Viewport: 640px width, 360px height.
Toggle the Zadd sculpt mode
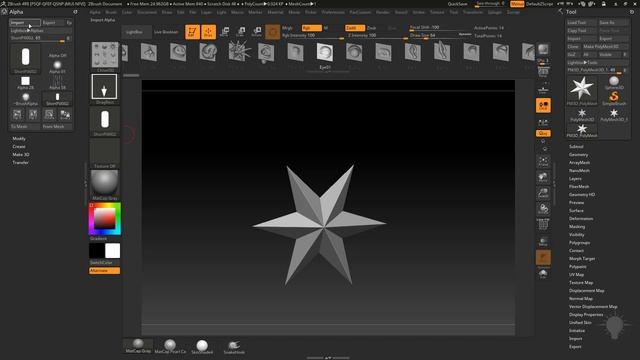point(355,28)
